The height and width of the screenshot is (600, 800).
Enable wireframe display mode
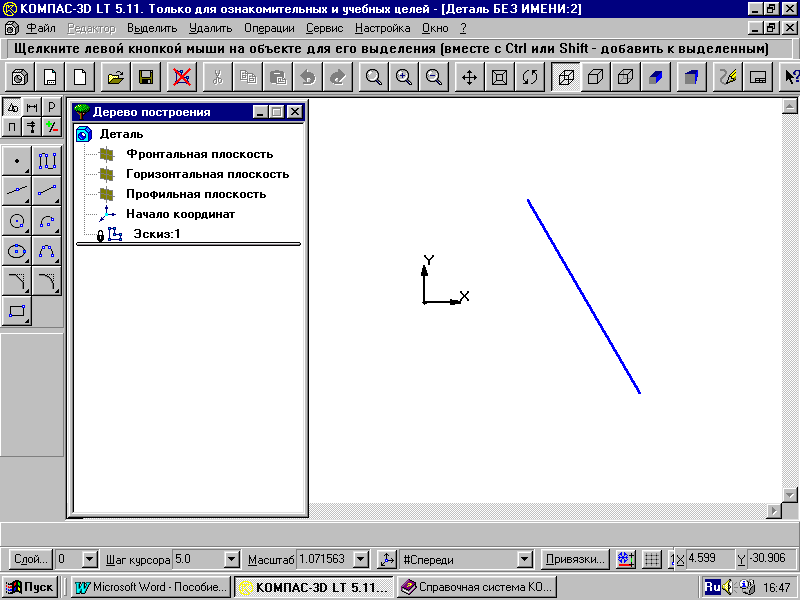coord(566,77)
